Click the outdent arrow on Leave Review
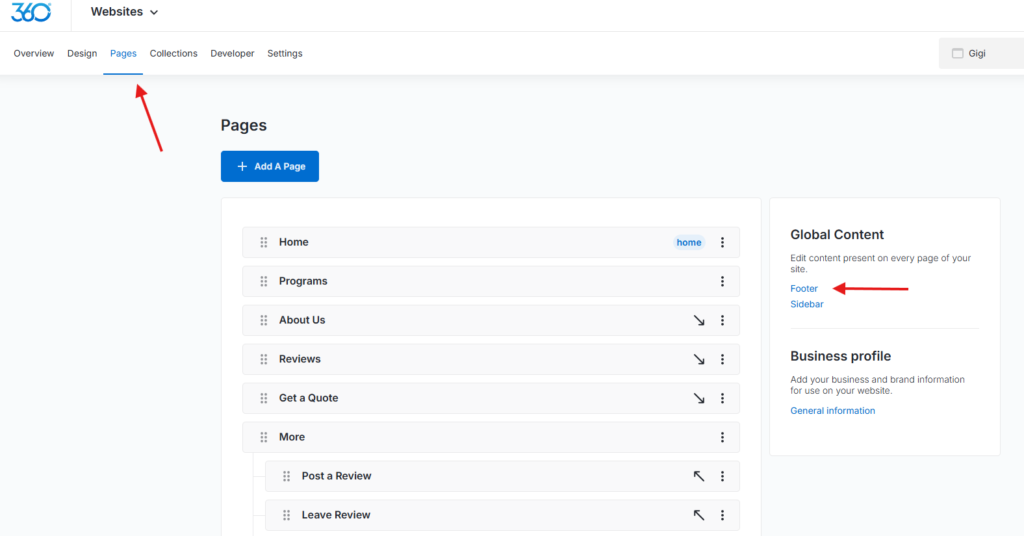Image resolution: width=1024 pixels, height=536 pixels. [699, 515]
